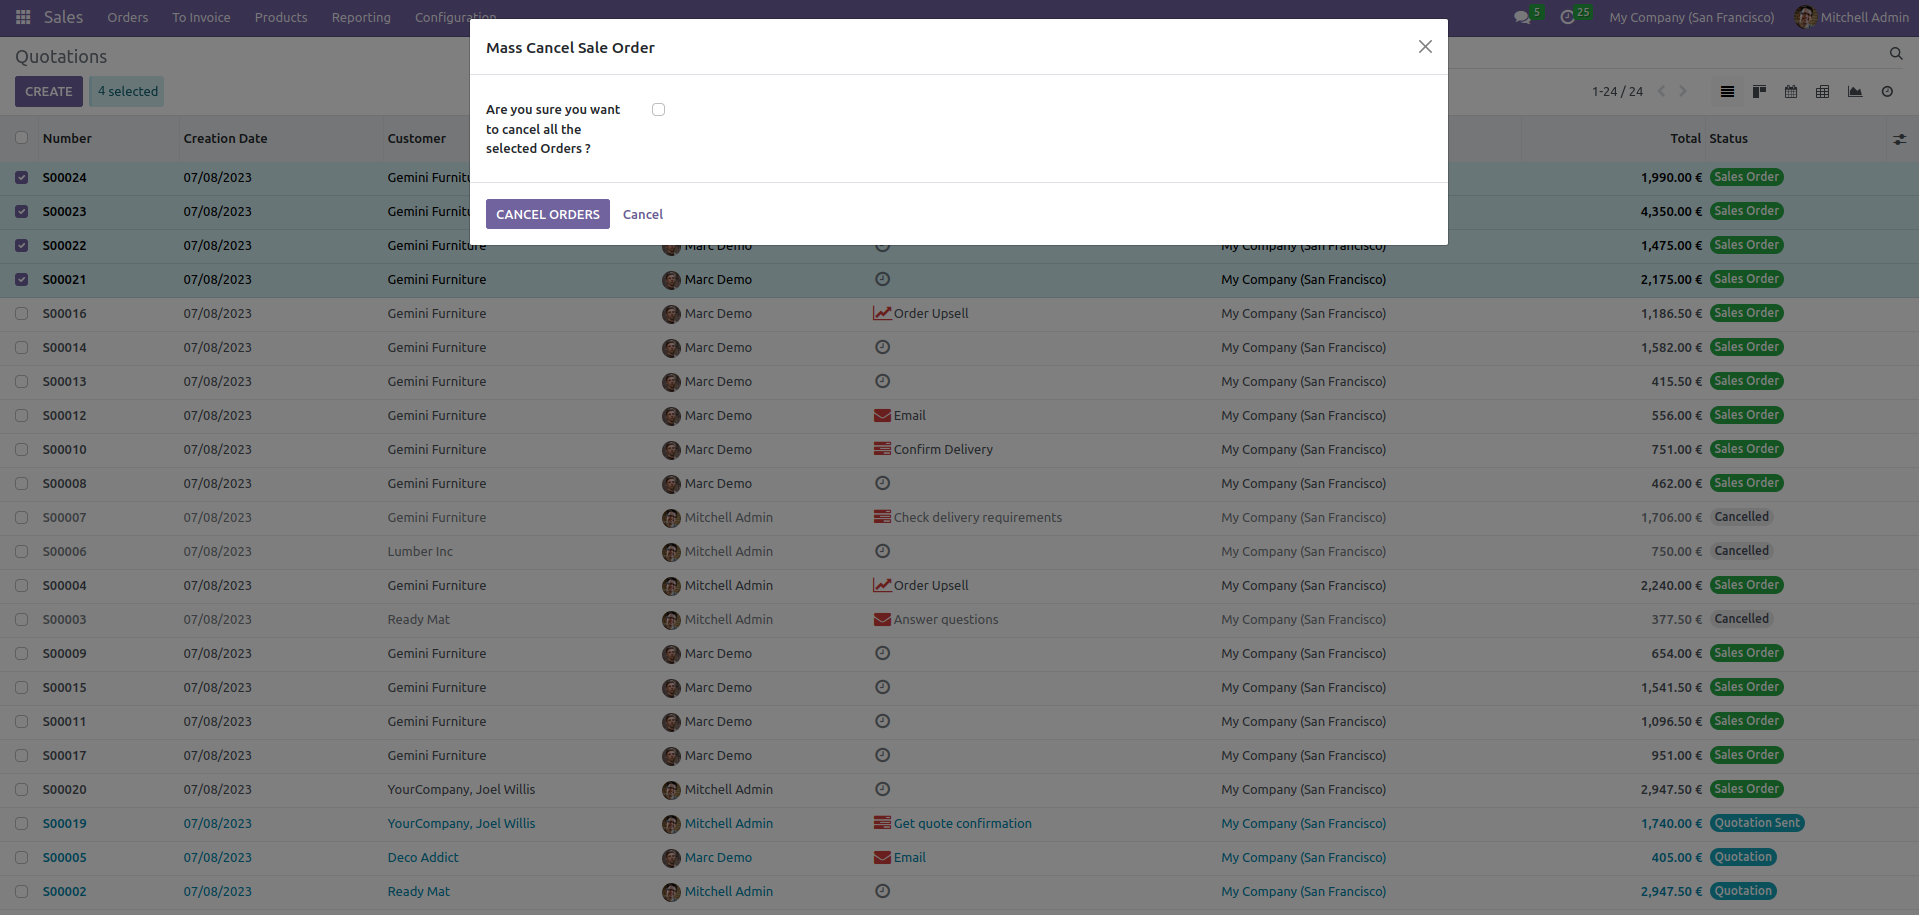This screenshot has height=915, width=1919.
Task: Open the search magnifier icon
Action: point(1896,54)
